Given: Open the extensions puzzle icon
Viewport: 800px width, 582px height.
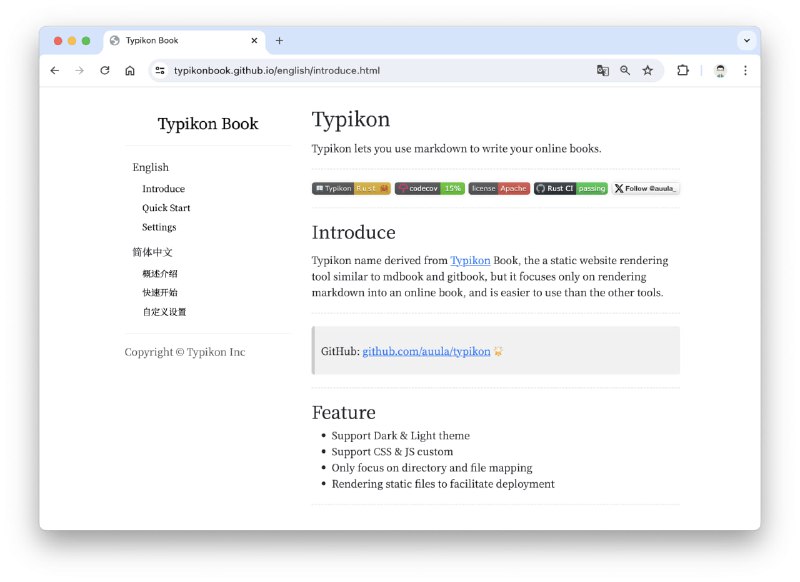Looking at the screenshot, I should click(x=683, y=71).
